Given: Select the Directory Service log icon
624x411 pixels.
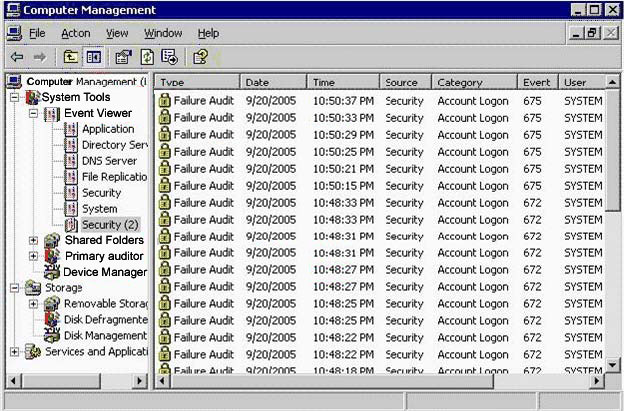Looking at the screenshot, I should coord(71,145).
